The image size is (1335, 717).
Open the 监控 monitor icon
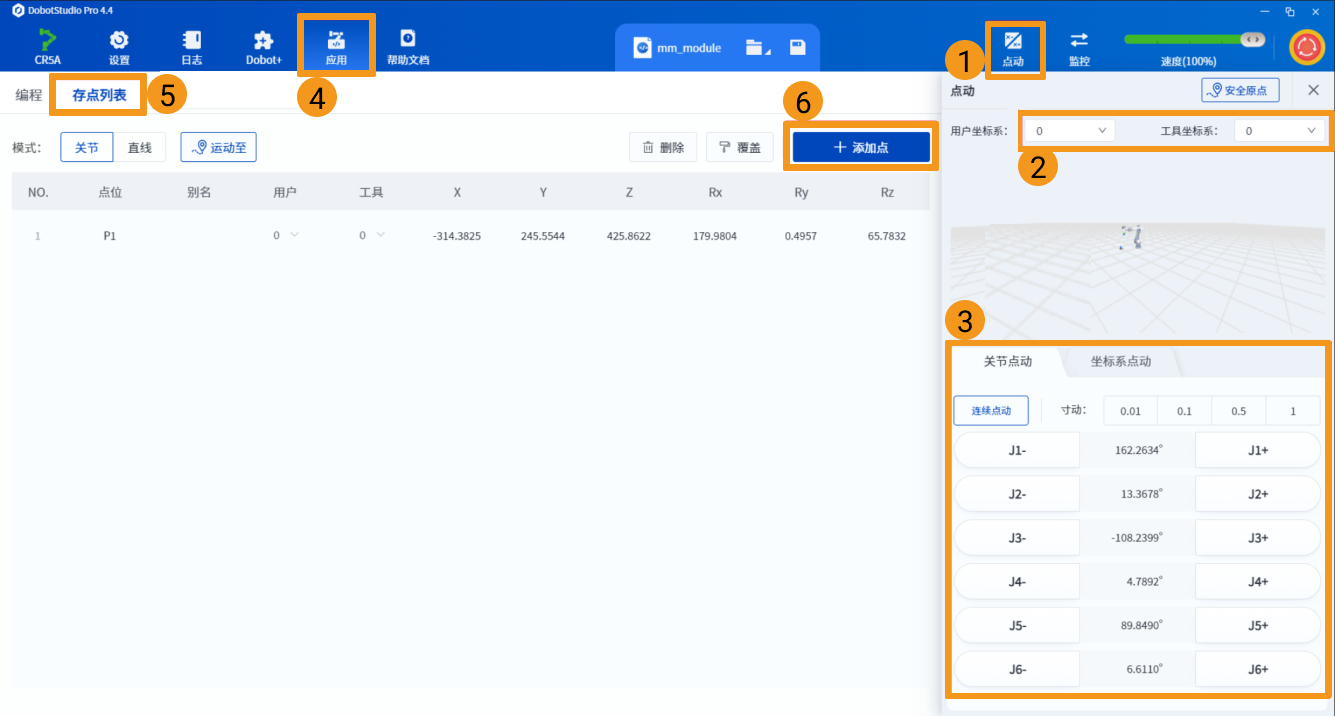[1079, 47]
